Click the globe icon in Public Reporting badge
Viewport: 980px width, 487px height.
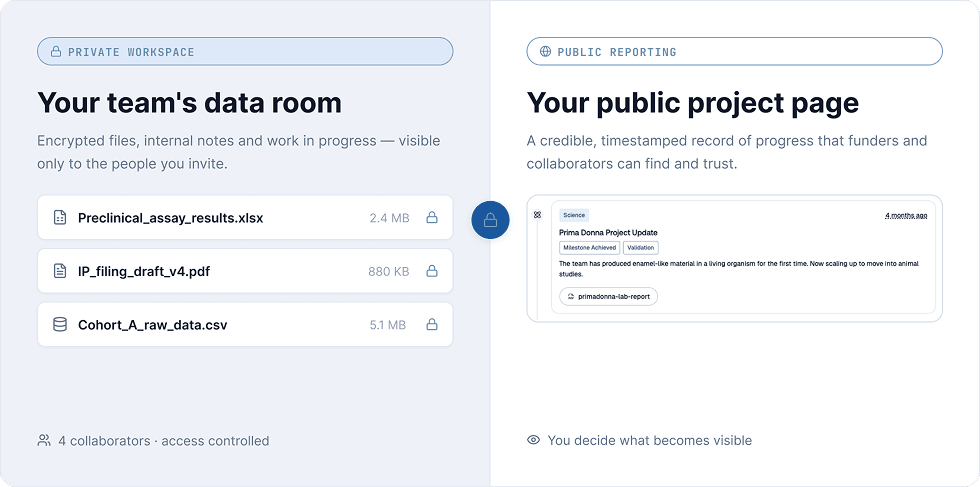(546, 52)
